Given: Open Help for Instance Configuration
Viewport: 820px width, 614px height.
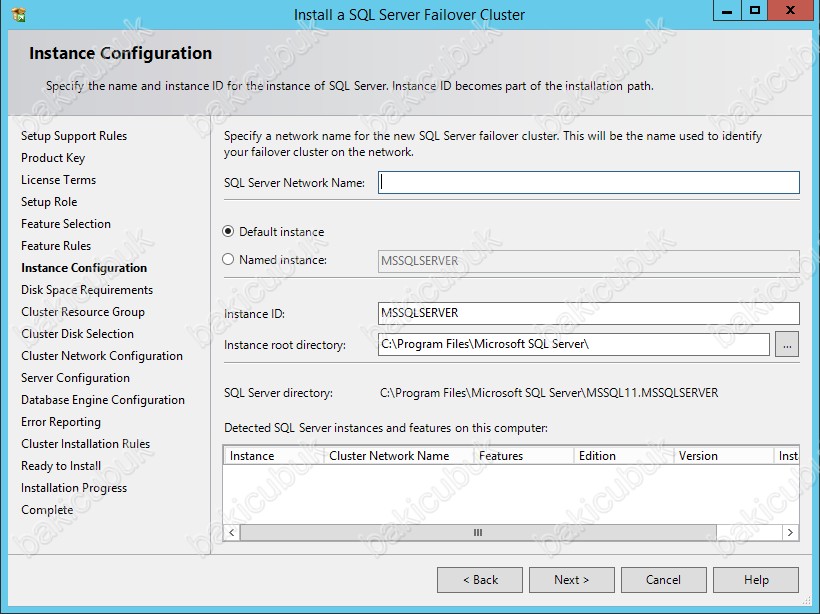Looking at the screenshot, I should (x=756, y=580).
